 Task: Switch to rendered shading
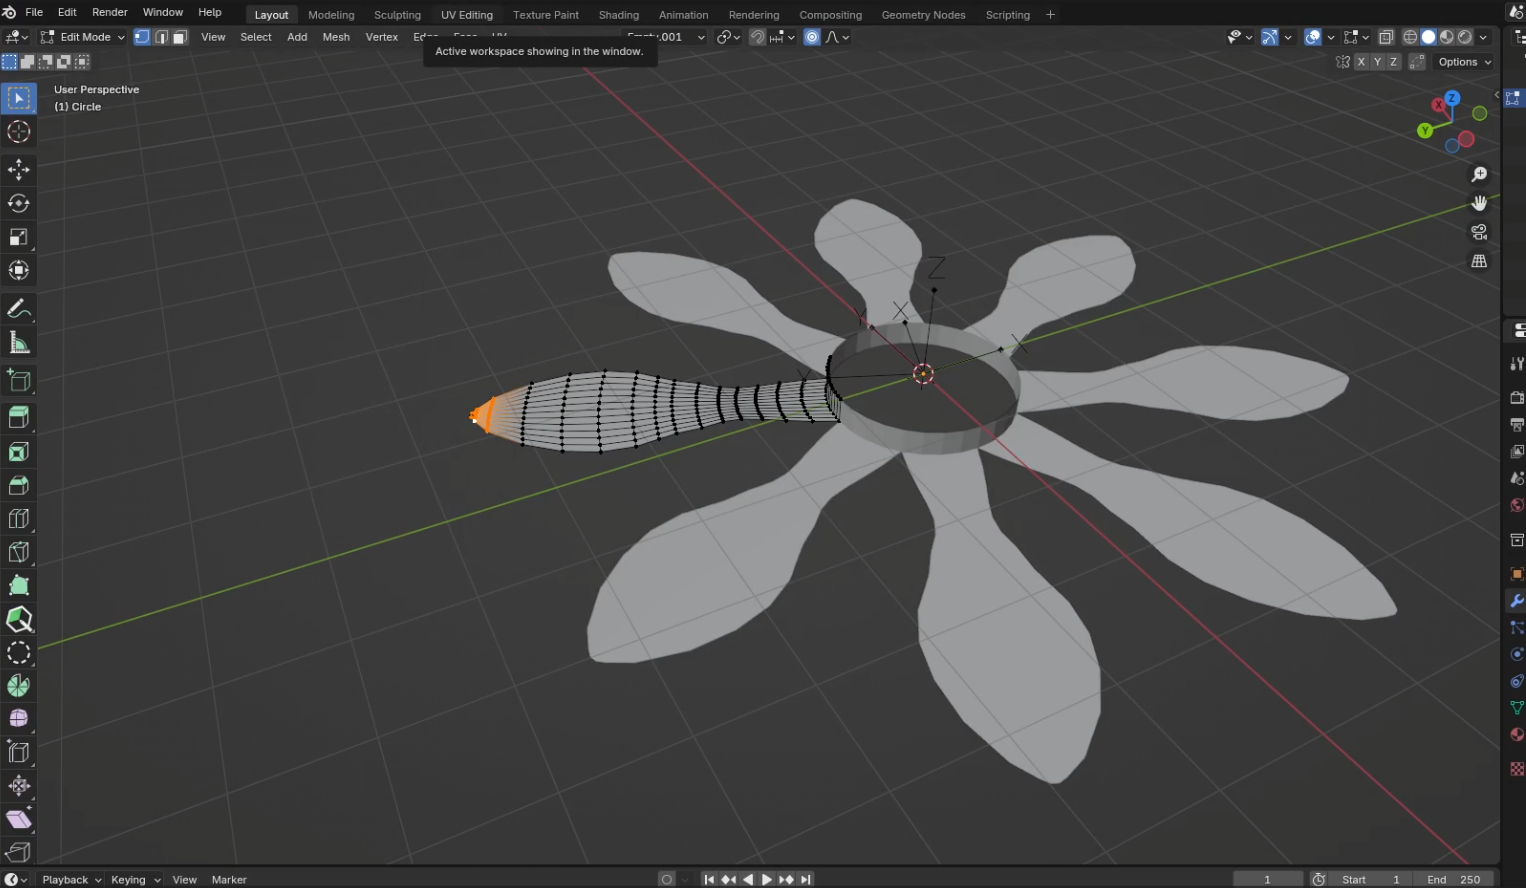click(x=1465, y=37)
